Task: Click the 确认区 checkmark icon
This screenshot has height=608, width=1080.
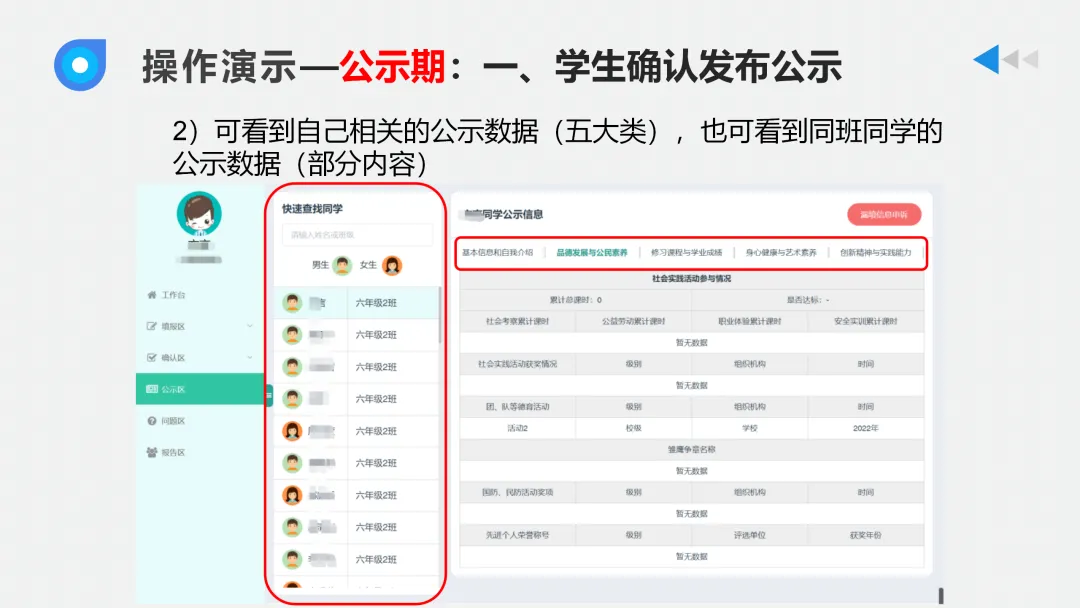Action: pyautogui.click(x=152, y=357)
